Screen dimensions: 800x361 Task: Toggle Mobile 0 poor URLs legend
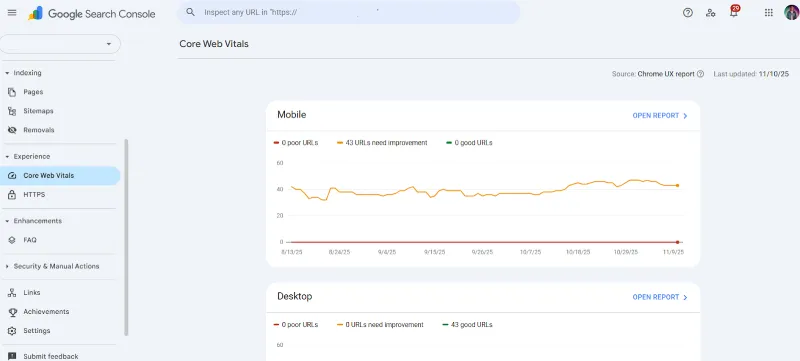[x=295, y=143]
